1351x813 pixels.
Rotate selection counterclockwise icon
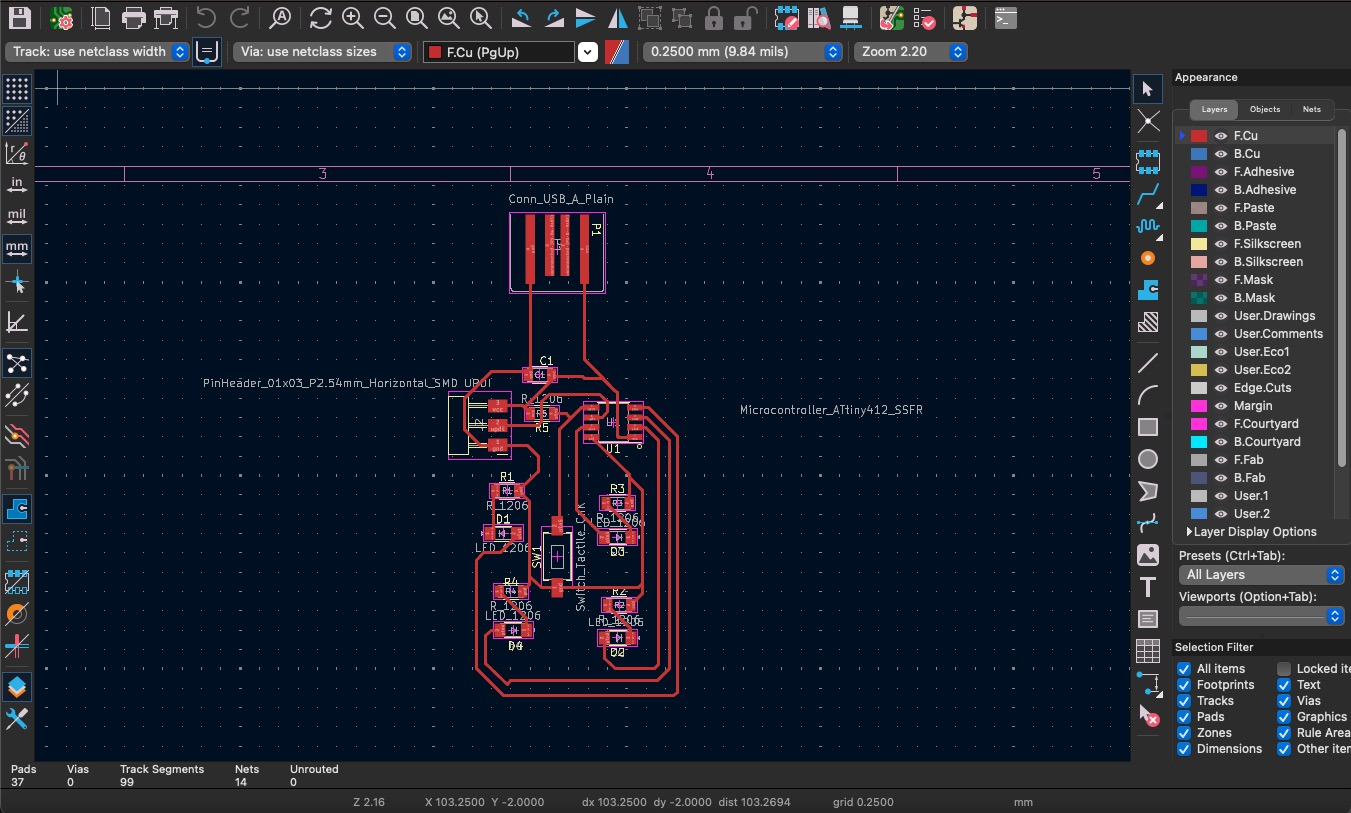coord(521,17)
